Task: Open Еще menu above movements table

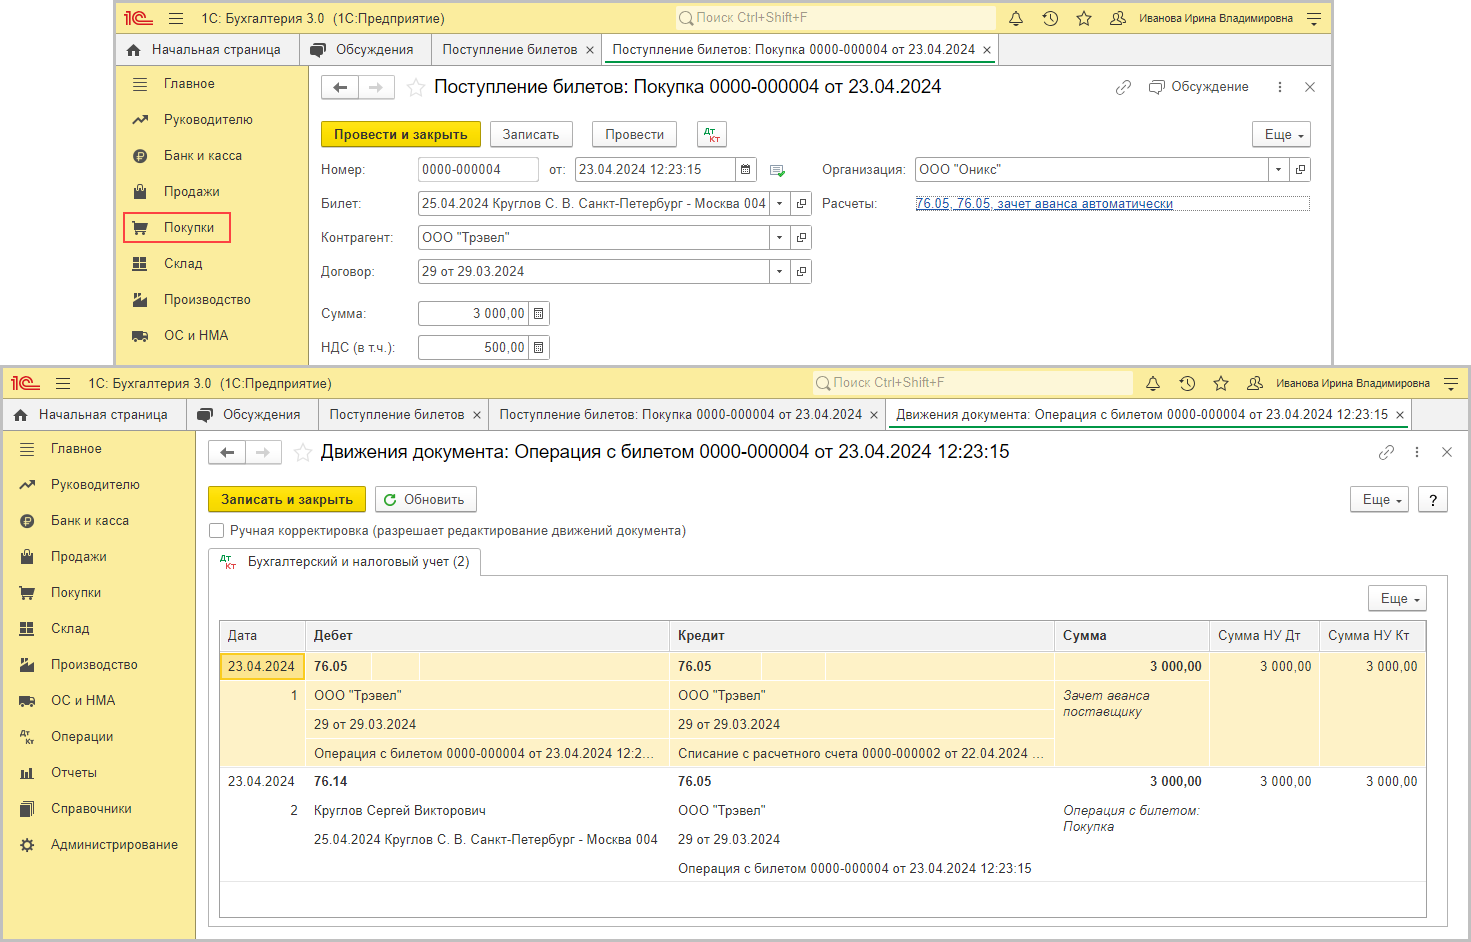Action: 1397,598
